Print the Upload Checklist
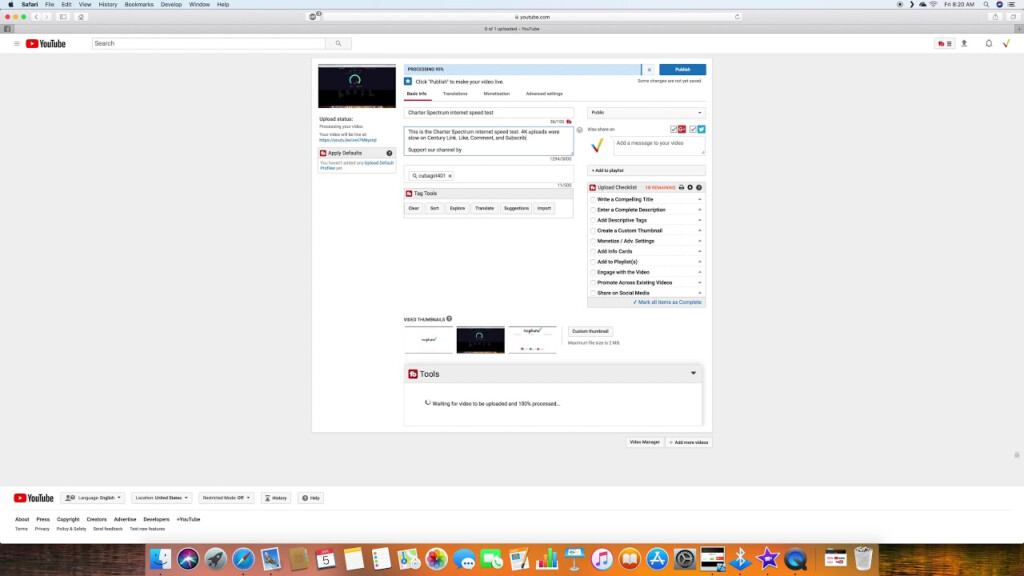The image size is (1024, 576). [681, 187]
